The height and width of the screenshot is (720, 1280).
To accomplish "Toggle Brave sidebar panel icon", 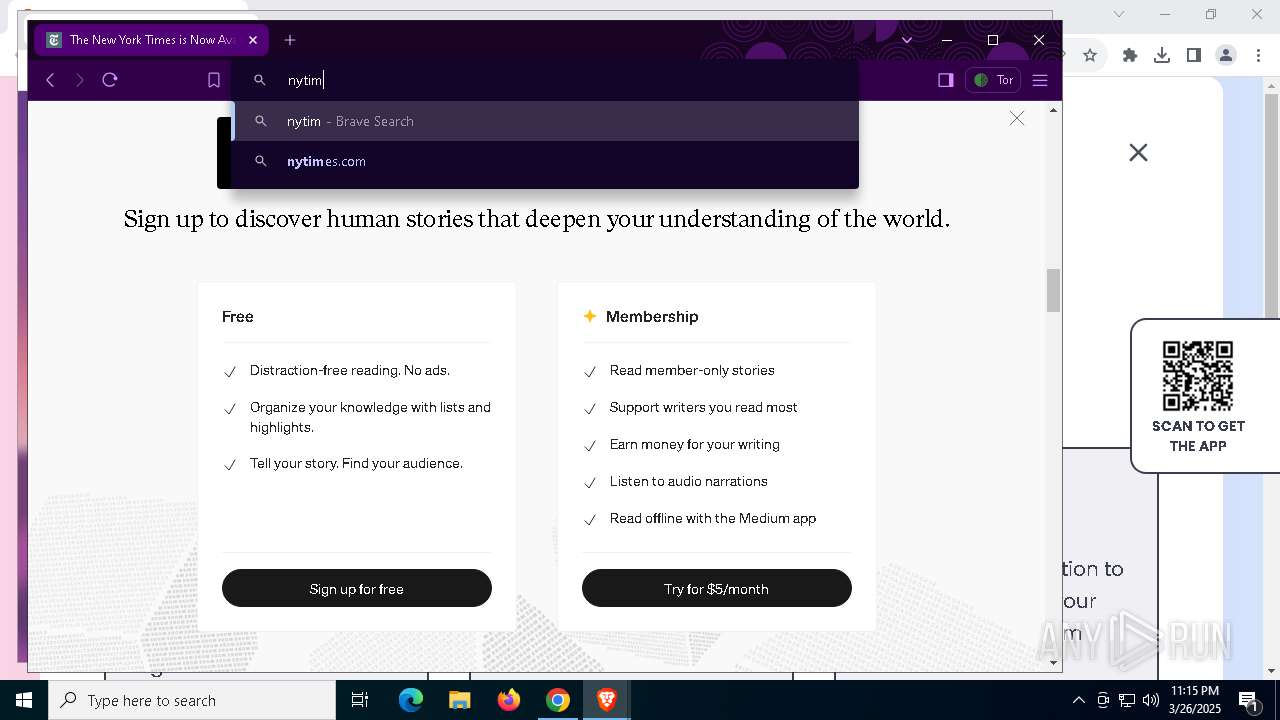I will tap(945, 80).
